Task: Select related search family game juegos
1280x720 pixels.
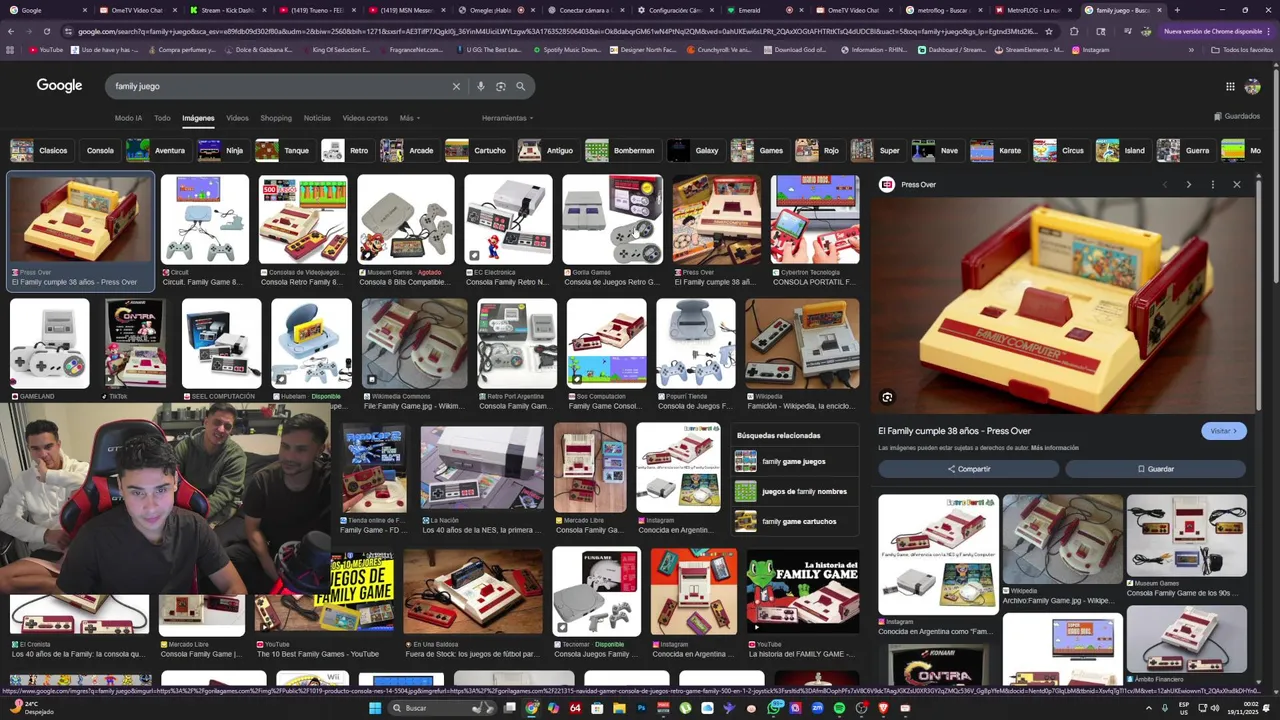Action: (793, 462)
